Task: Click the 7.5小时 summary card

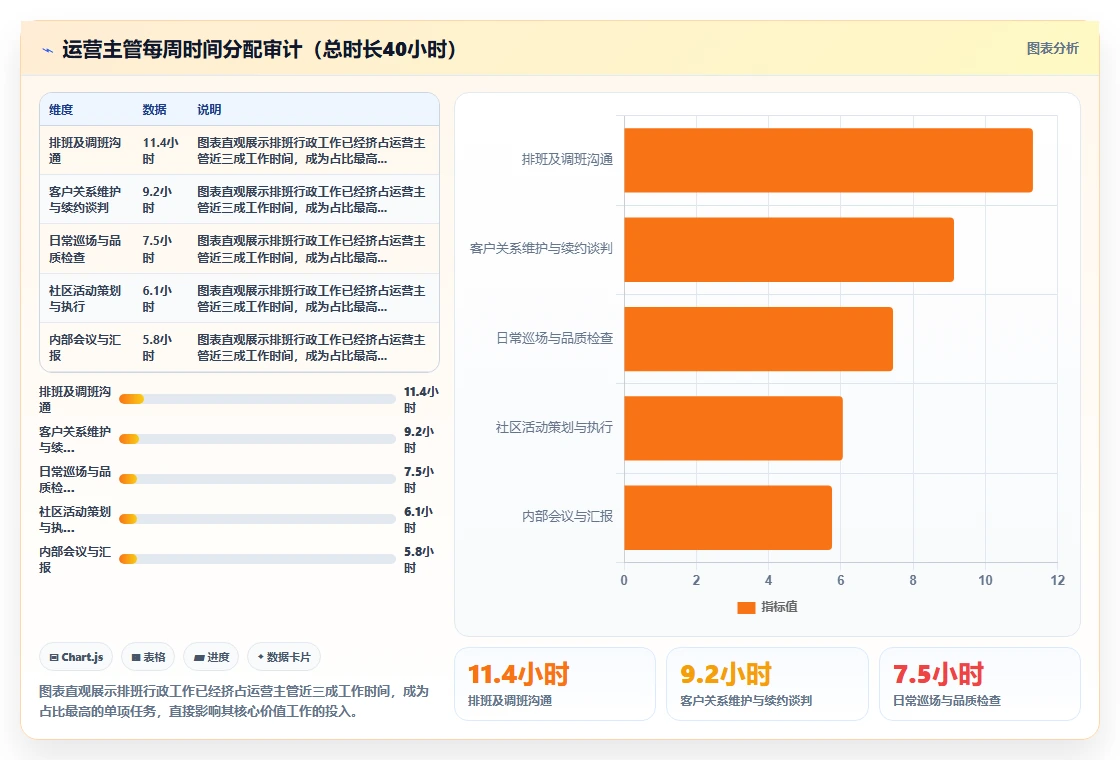Action: click(x=979, y=684)
